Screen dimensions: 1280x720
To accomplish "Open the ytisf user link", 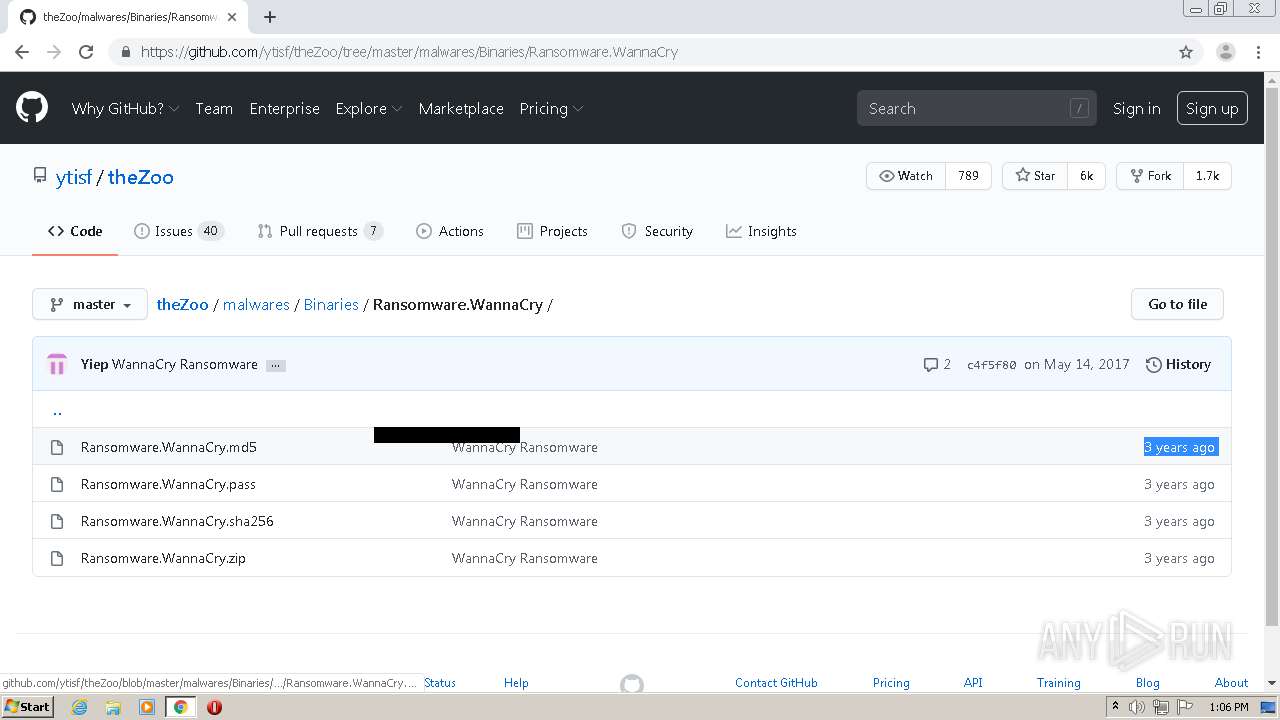I will [x=74, y=177].
